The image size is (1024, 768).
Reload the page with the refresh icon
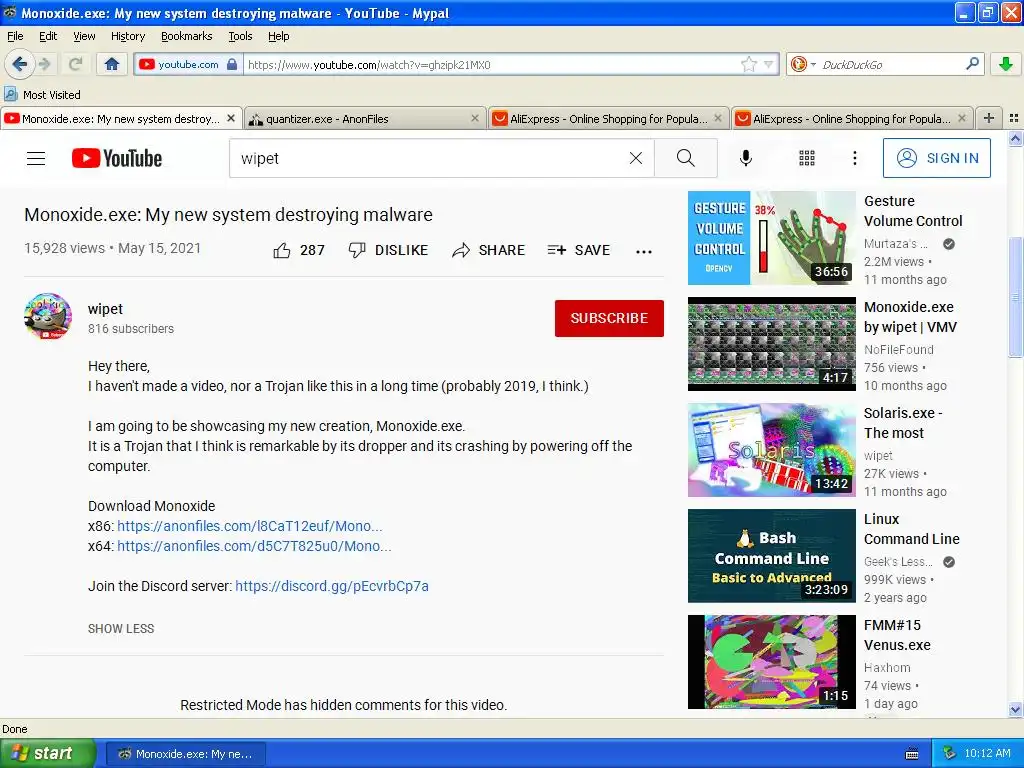[x=76, y=64]
